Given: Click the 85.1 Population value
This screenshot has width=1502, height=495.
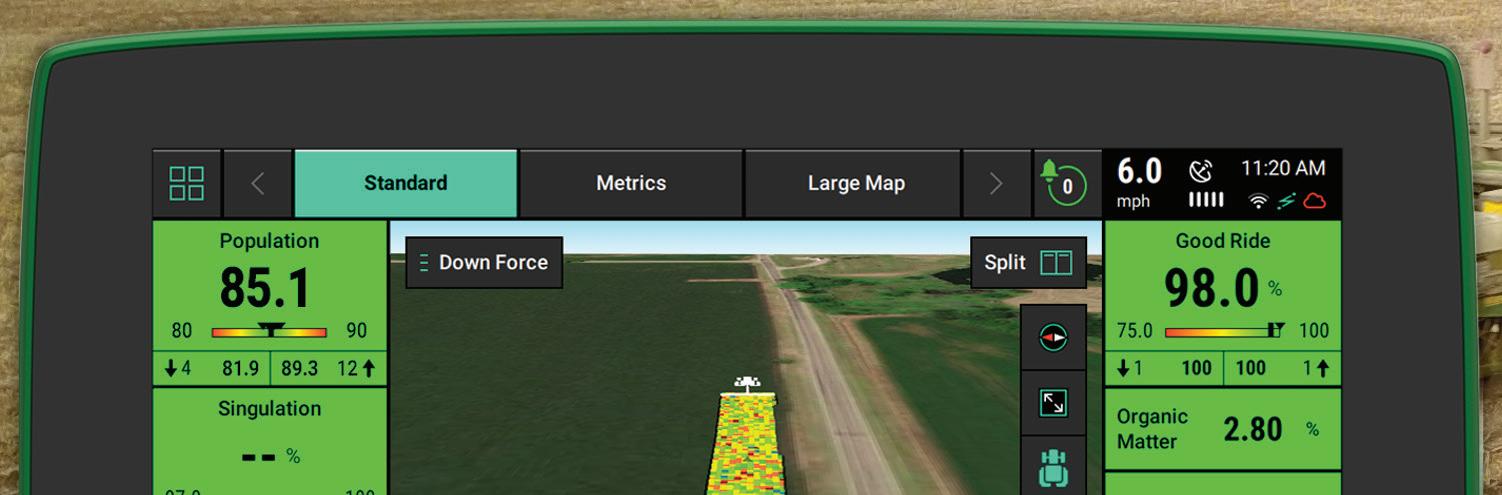Looking at the screenshot, I should click(x=266, y=289).
